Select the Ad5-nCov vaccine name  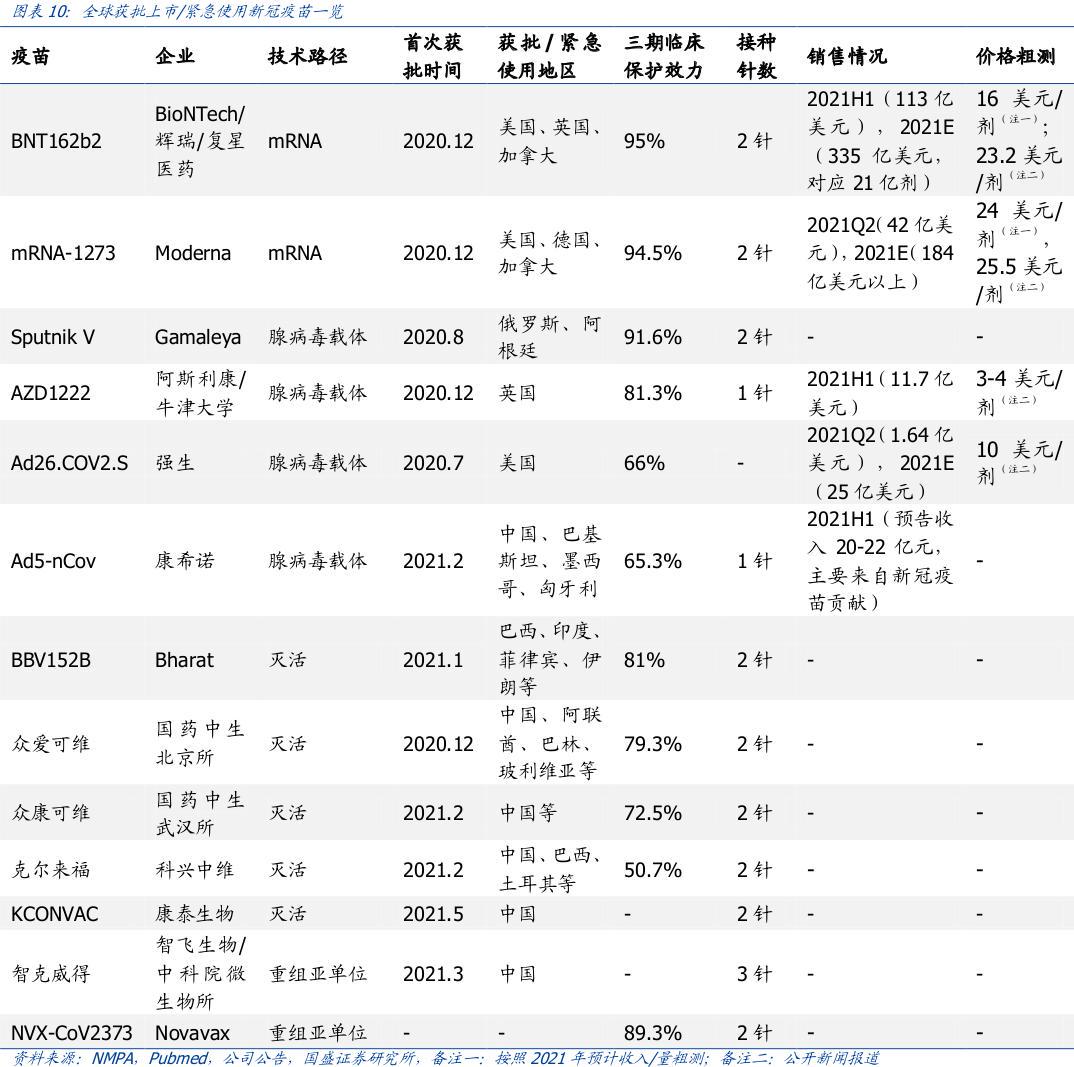(x=53, y=561)
